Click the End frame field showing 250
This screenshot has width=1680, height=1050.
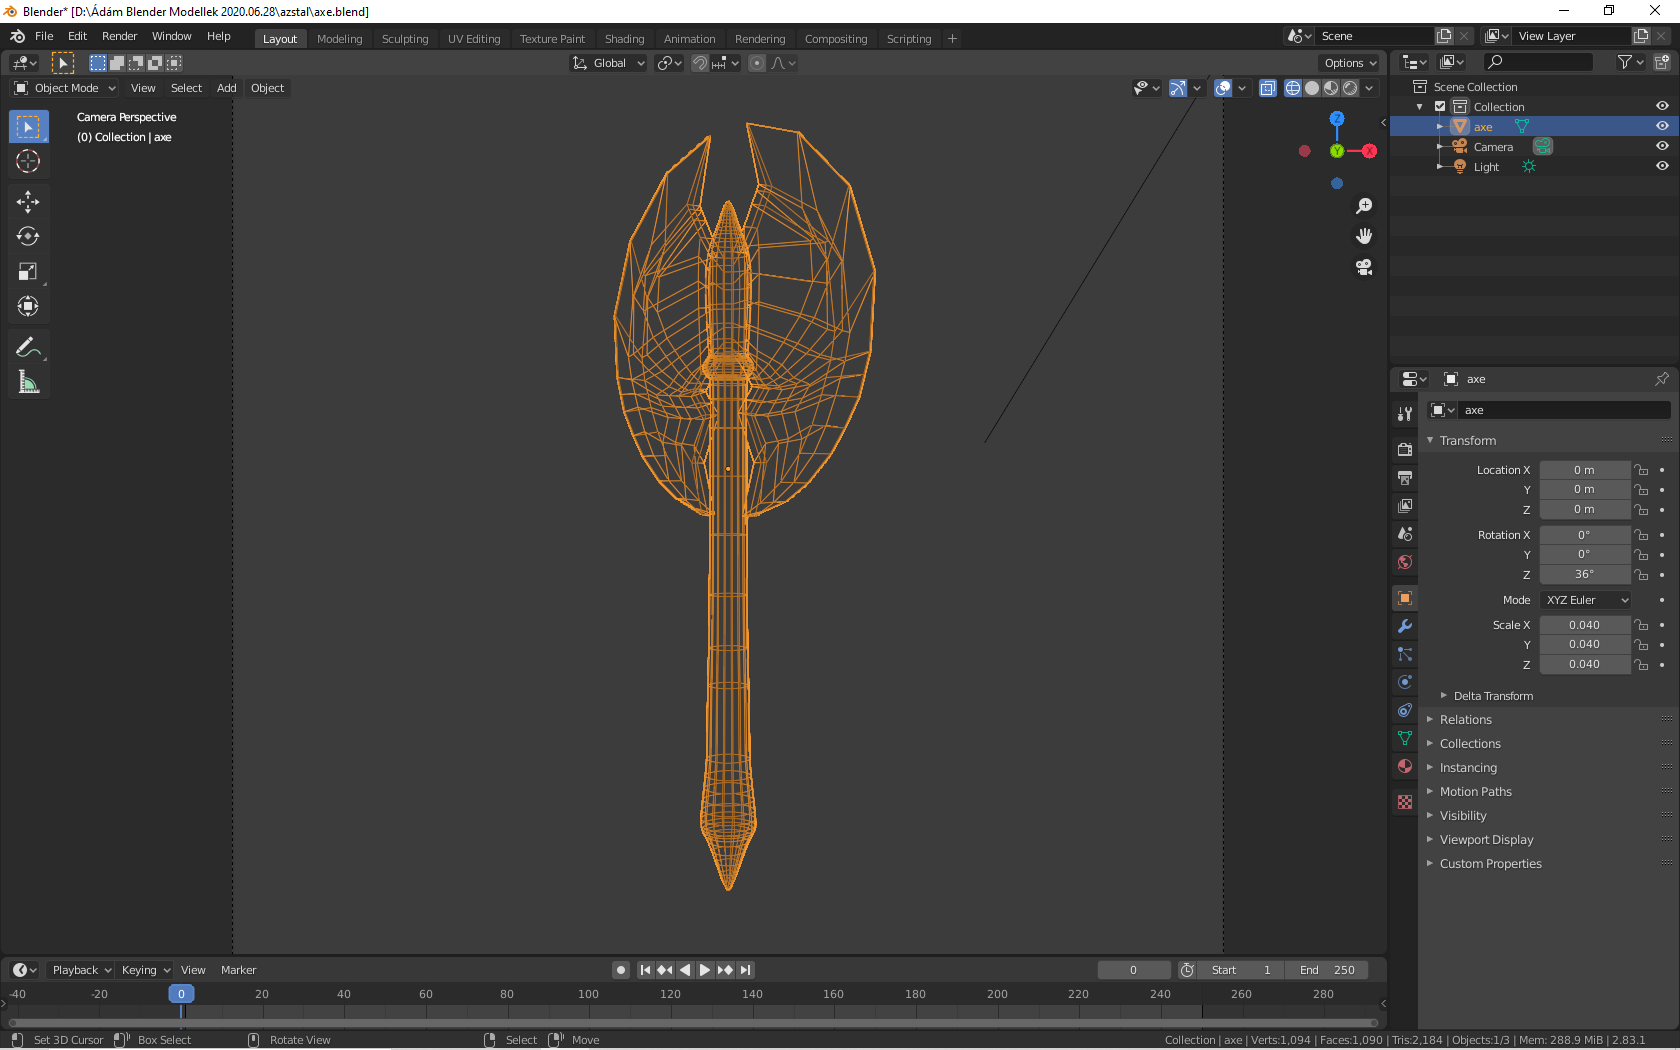pyautogui.click(x=1327, y=970)
